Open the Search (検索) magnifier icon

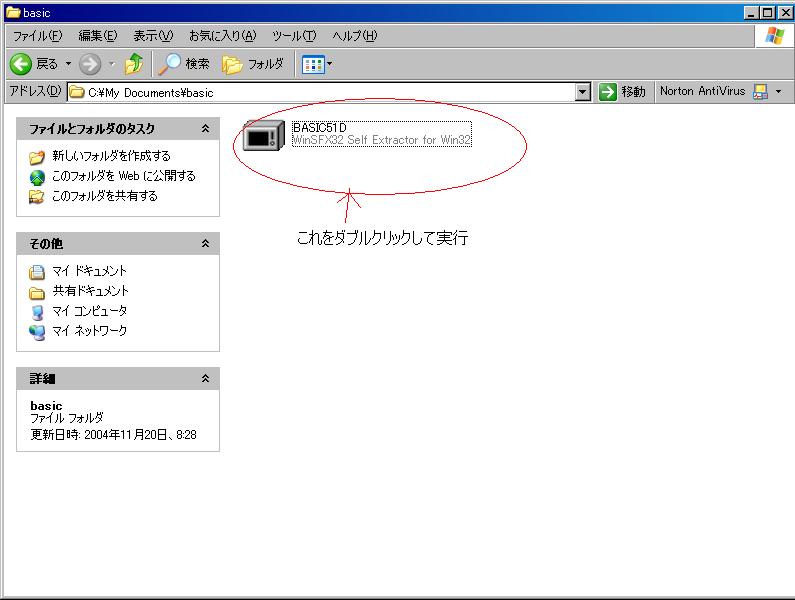169,64
